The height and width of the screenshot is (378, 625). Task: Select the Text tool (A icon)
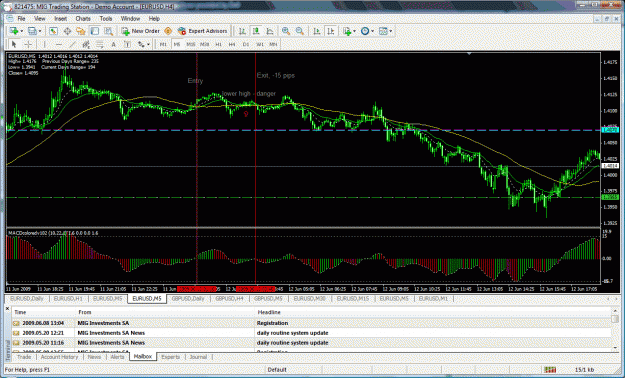coord(113,44)
